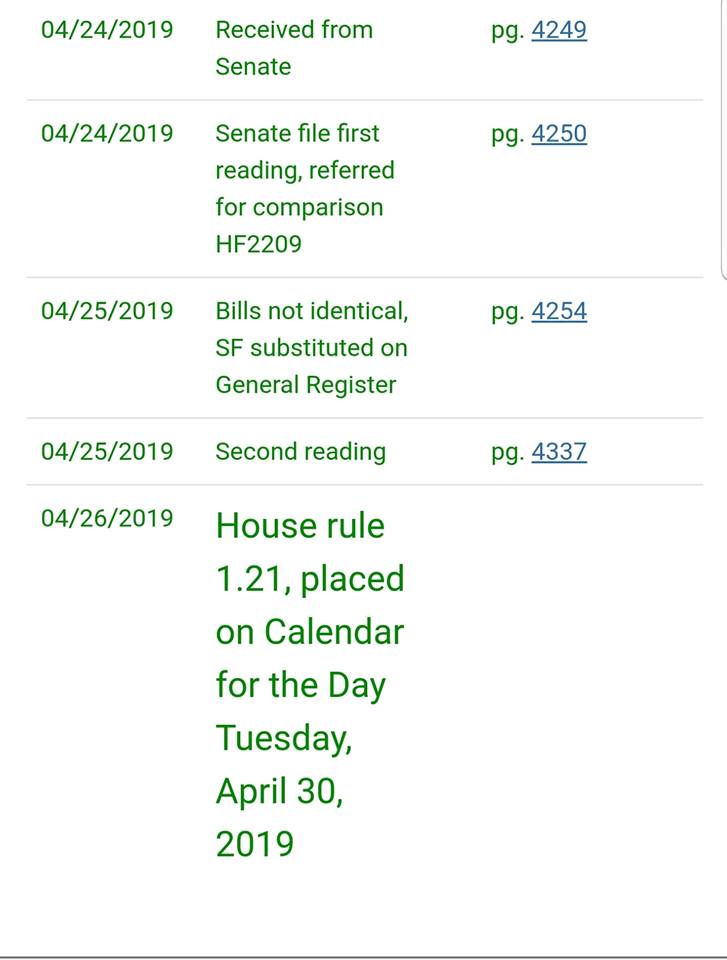This screenshot has height=960, width=727.
Task: Open journal page 4337 link
Action: click(x=559, y=452)
